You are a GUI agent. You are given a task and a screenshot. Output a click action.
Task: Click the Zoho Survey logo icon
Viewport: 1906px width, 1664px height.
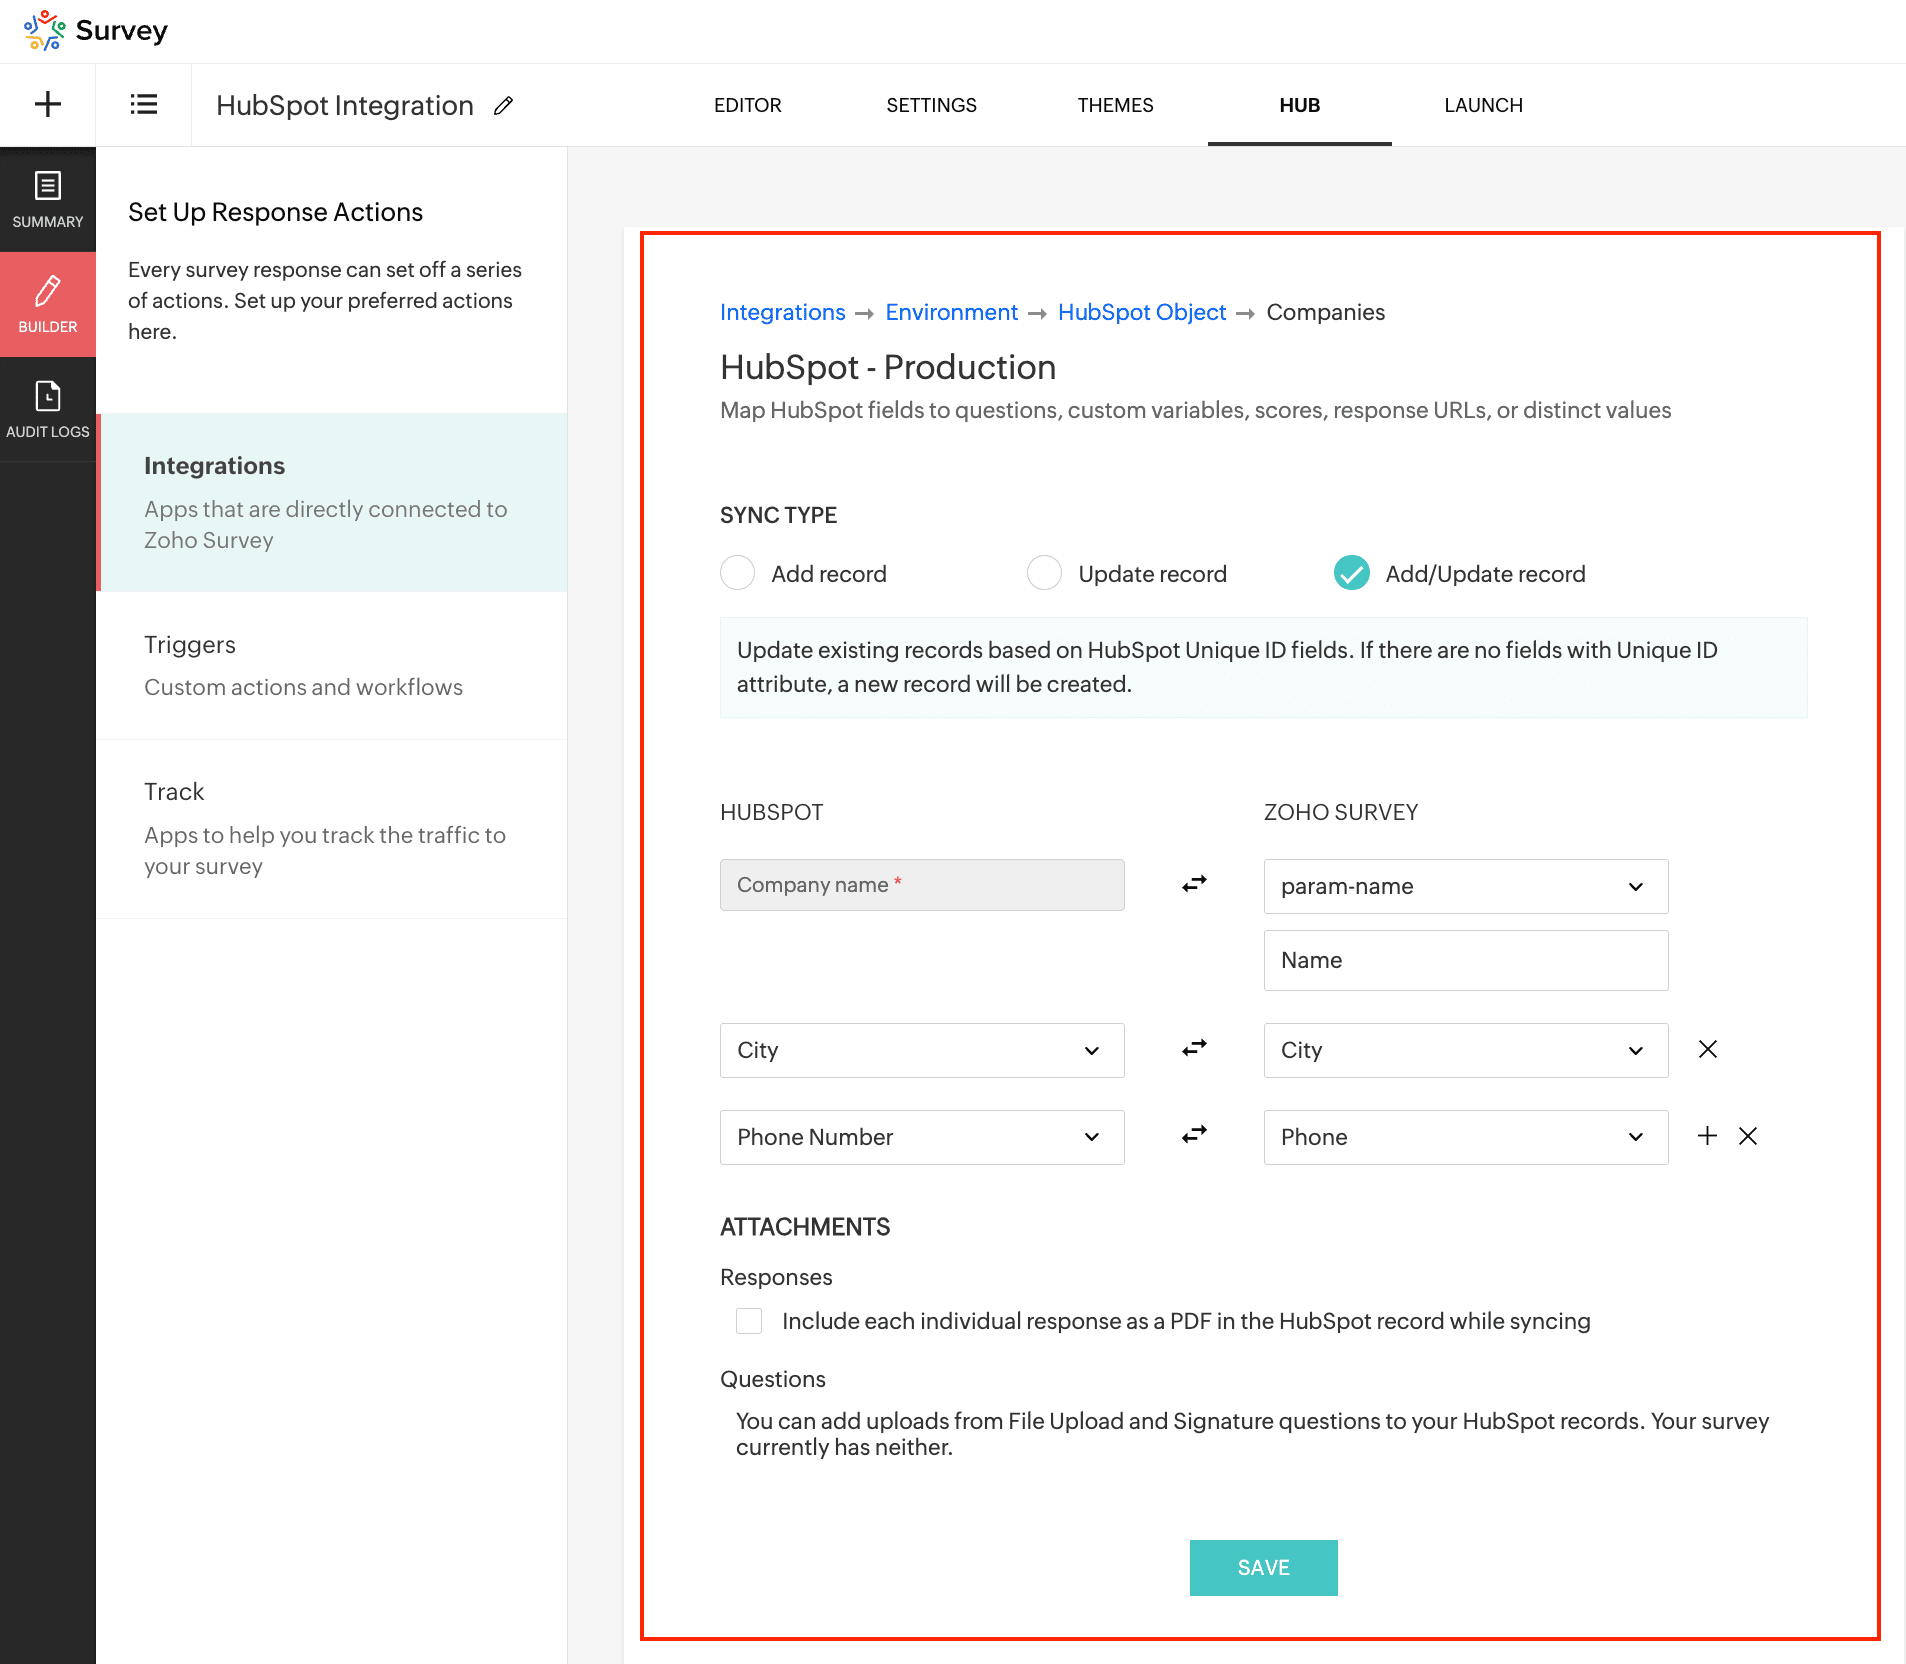point(45,30)
